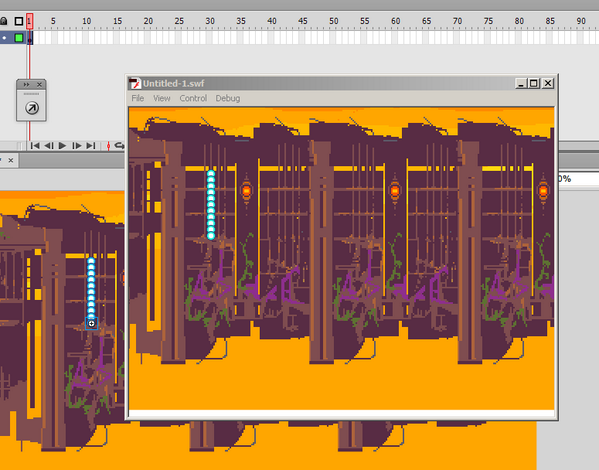Select the keyframe on frame 1 of the layer
This screenshot has height=470, width=599.
30,38
